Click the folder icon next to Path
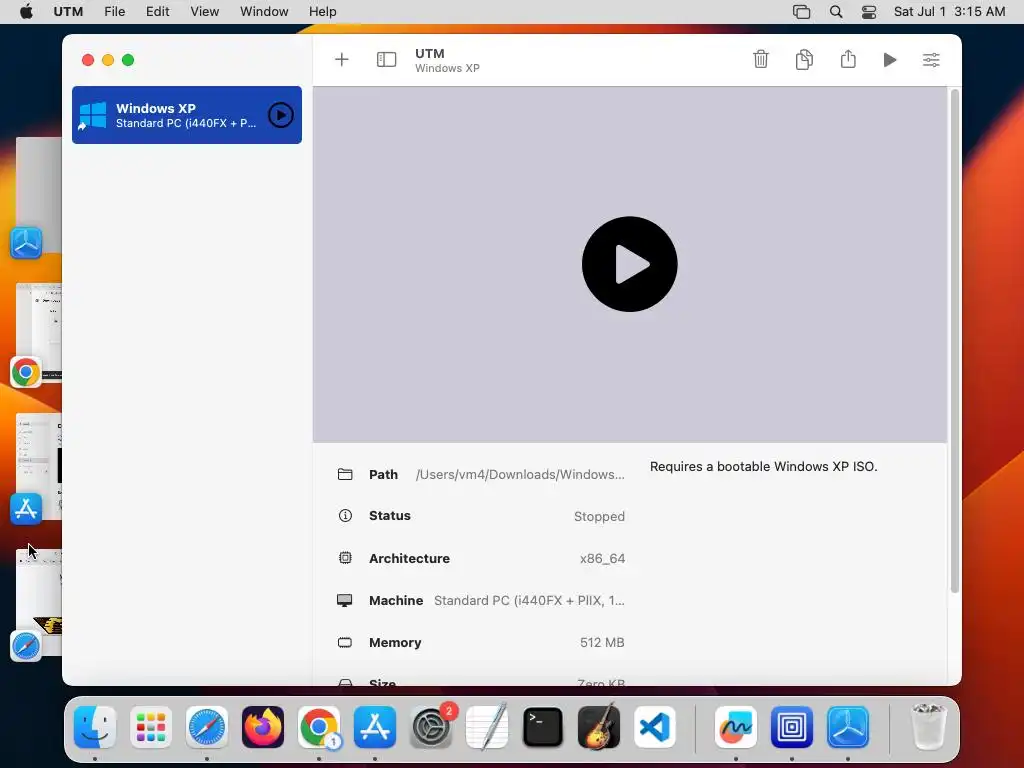This screenshot has width=1024, height=768. point(345,474)
